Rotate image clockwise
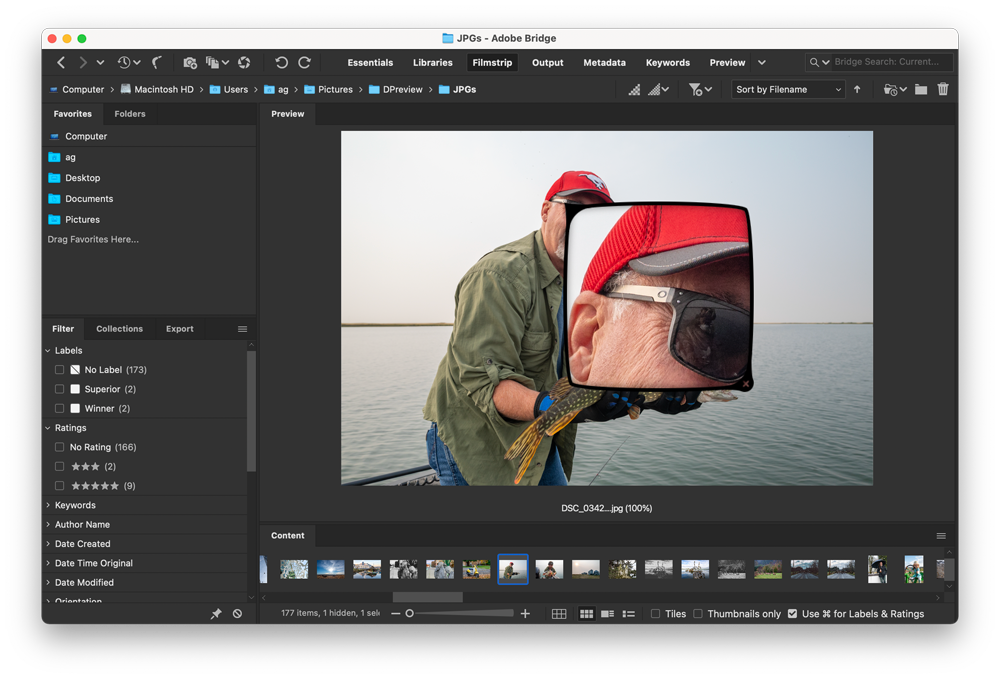The image size is (1000, 679). (x=305, y=62)
